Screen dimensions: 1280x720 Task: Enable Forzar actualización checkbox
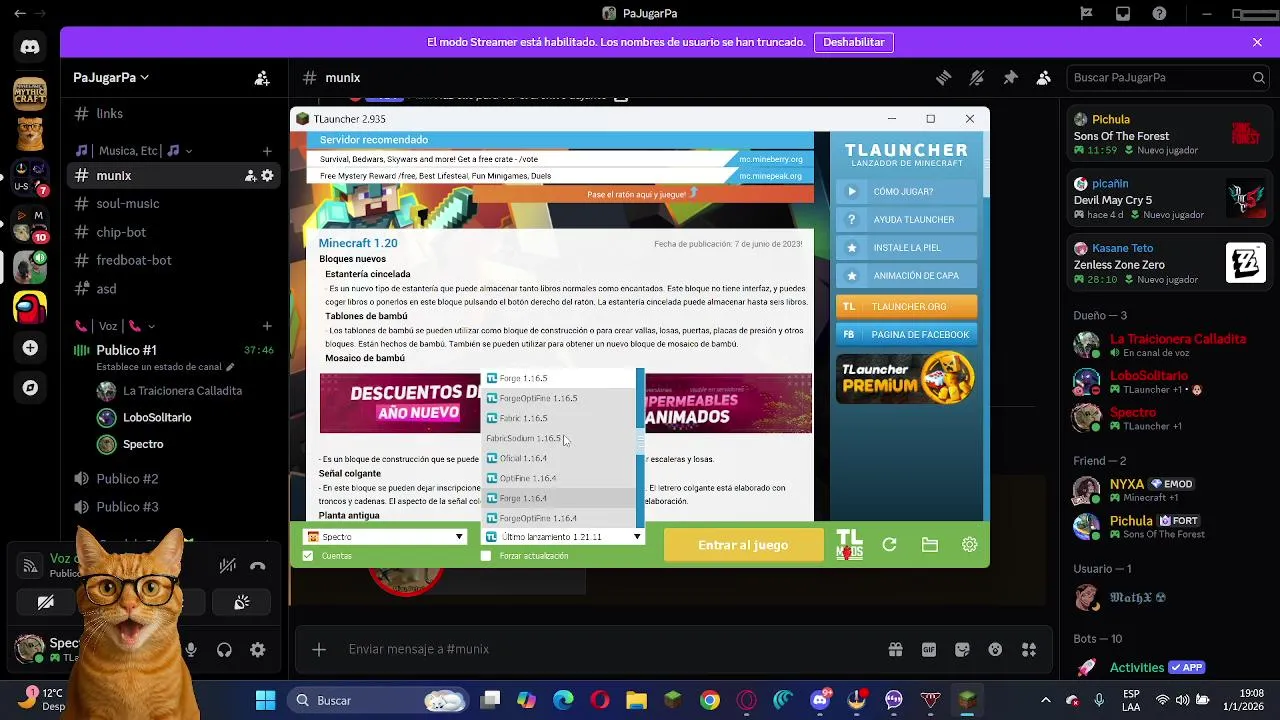486,556
